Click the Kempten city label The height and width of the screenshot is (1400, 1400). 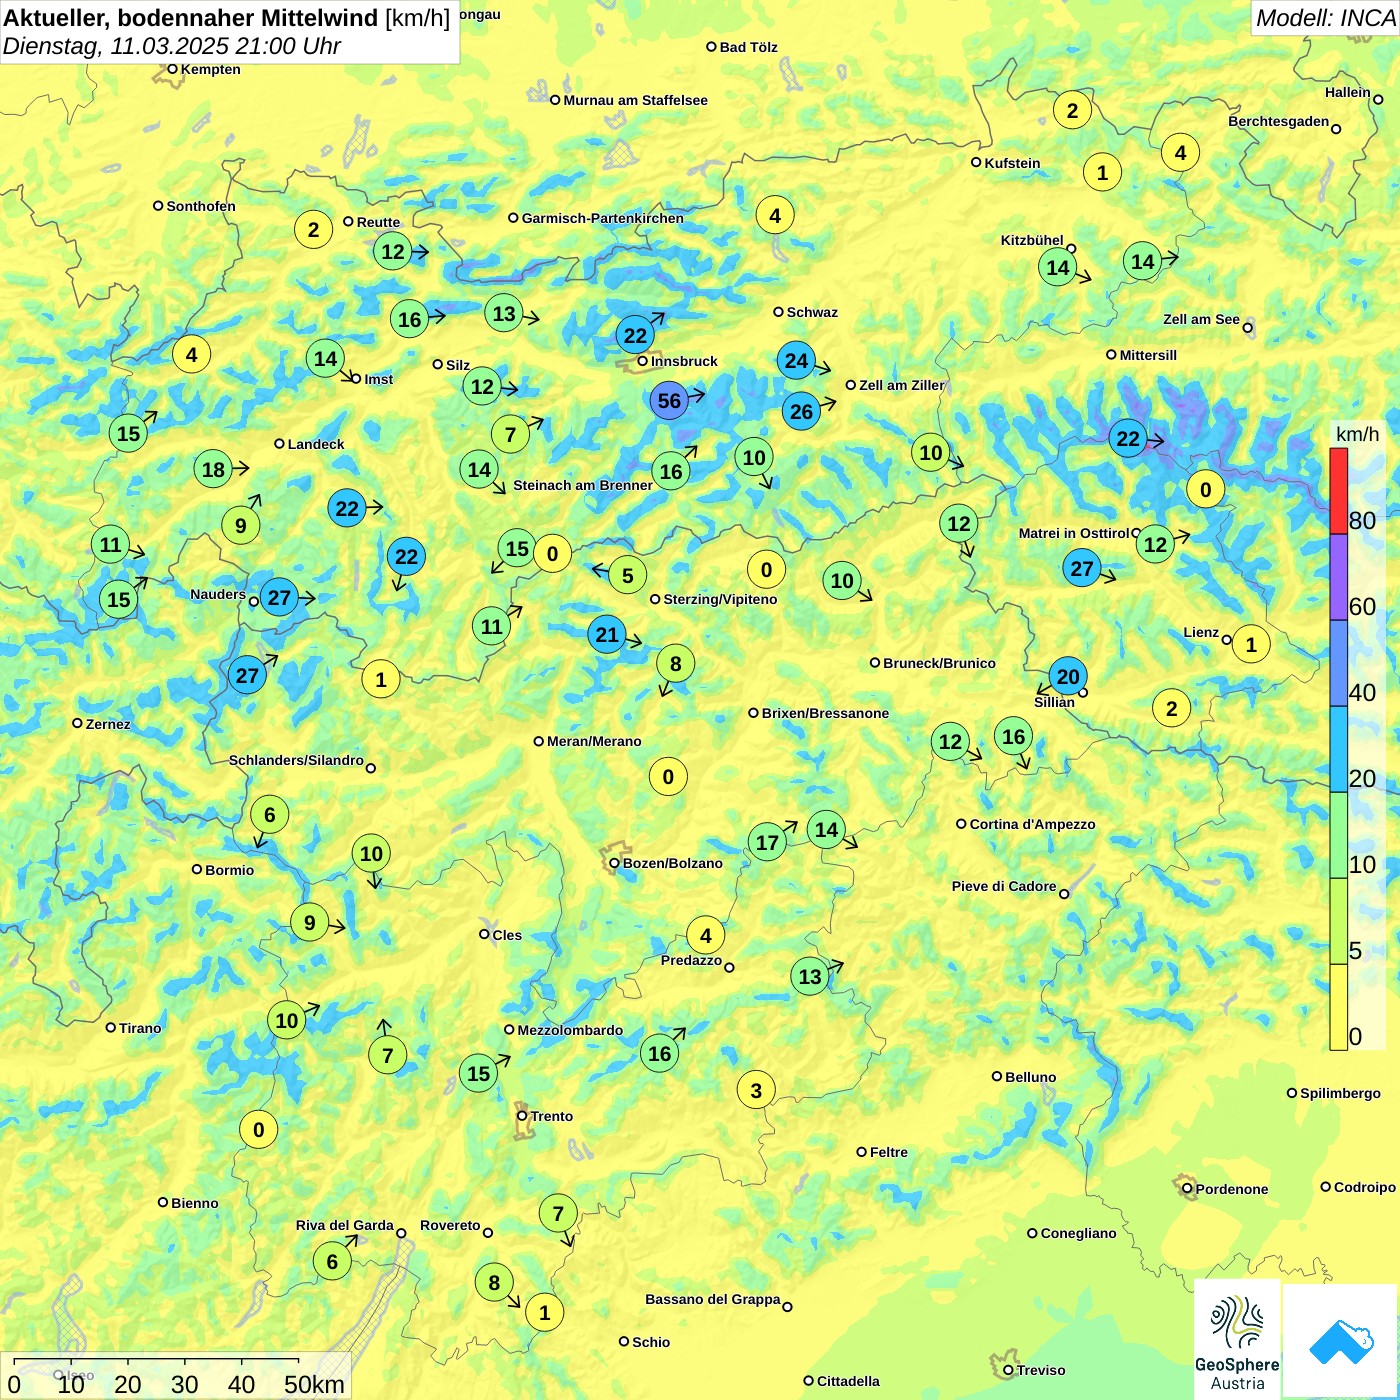(210, 69)
